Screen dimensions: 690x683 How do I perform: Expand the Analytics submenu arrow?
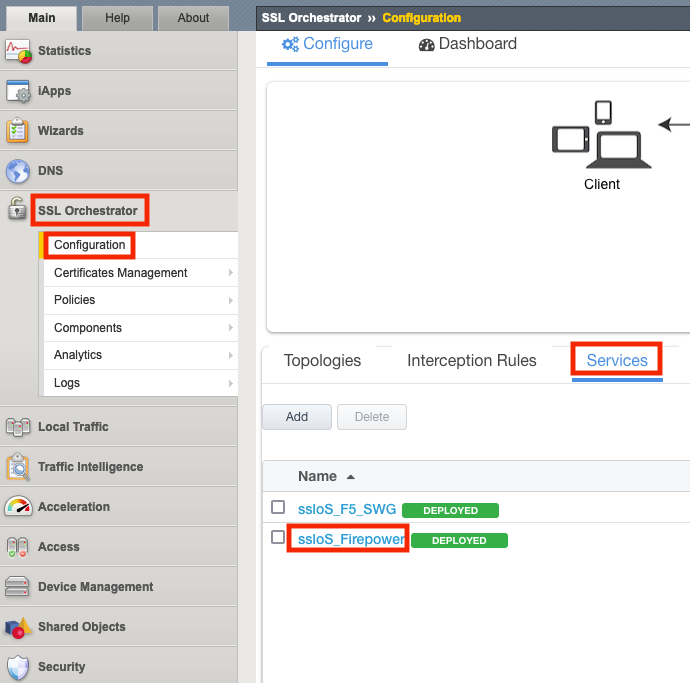231,355
